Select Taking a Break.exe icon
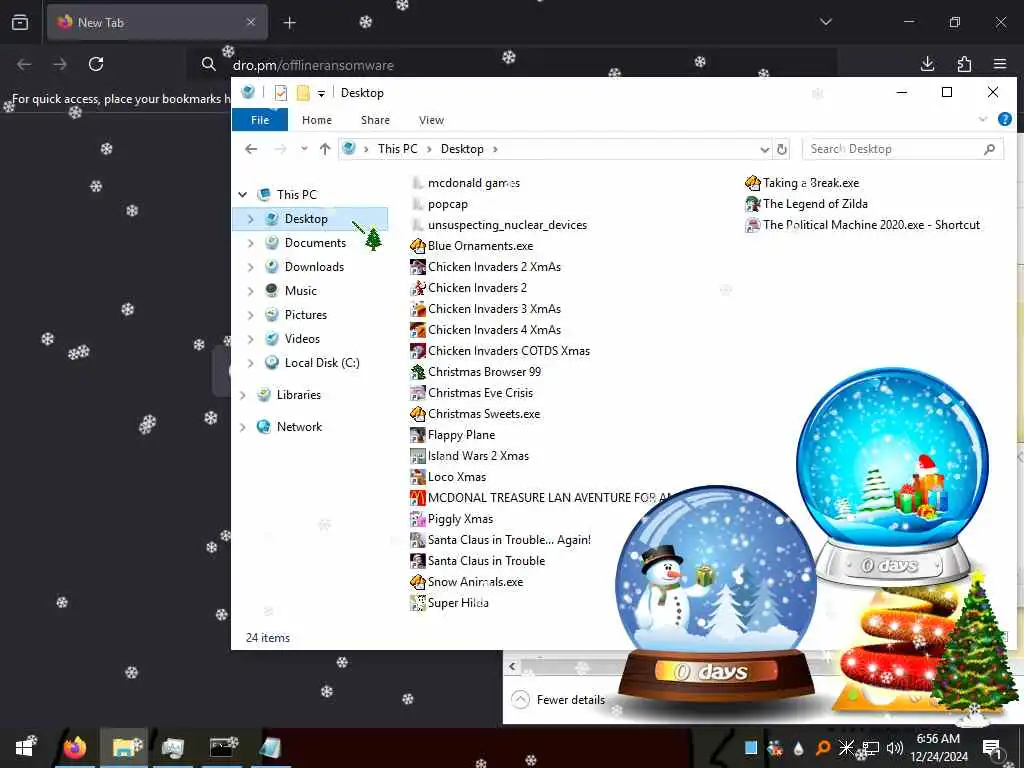This screenshot has height=768, width=1024. 752,183
